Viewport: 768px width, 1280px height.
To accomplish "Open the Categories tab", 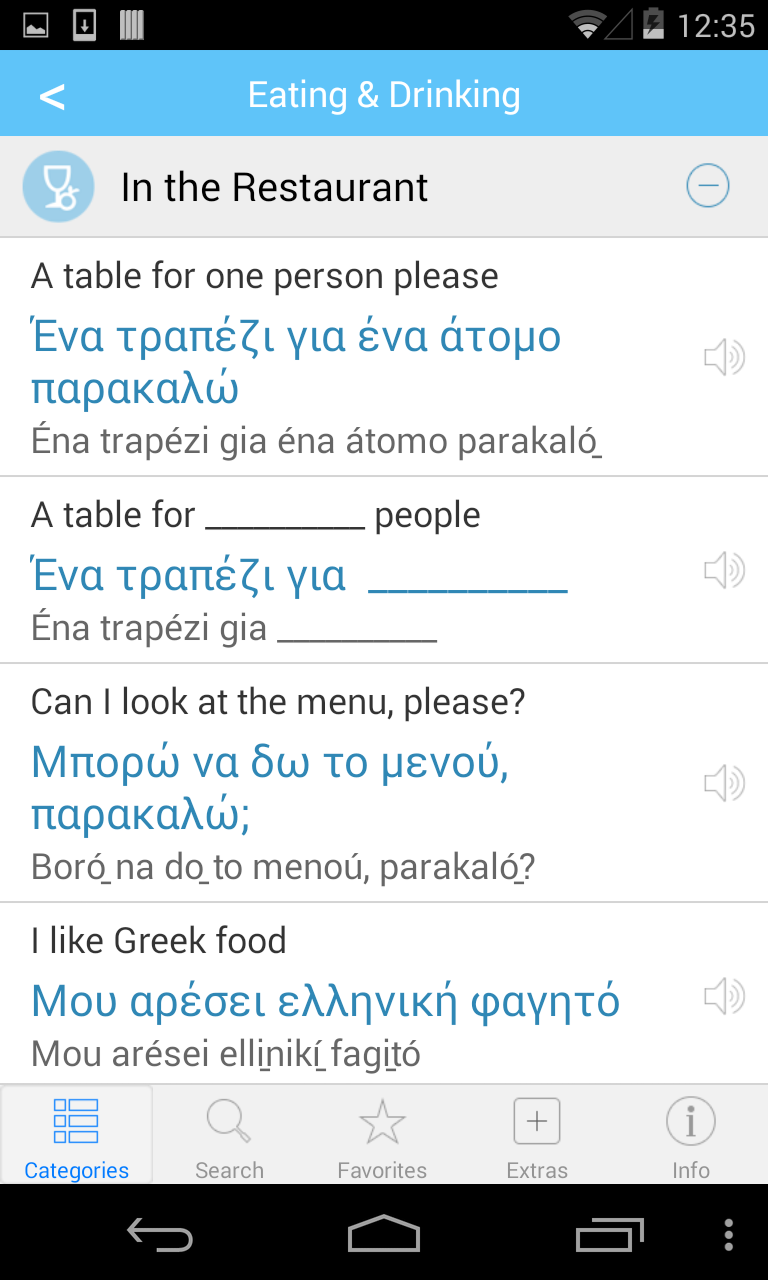I will [77, 1136].
